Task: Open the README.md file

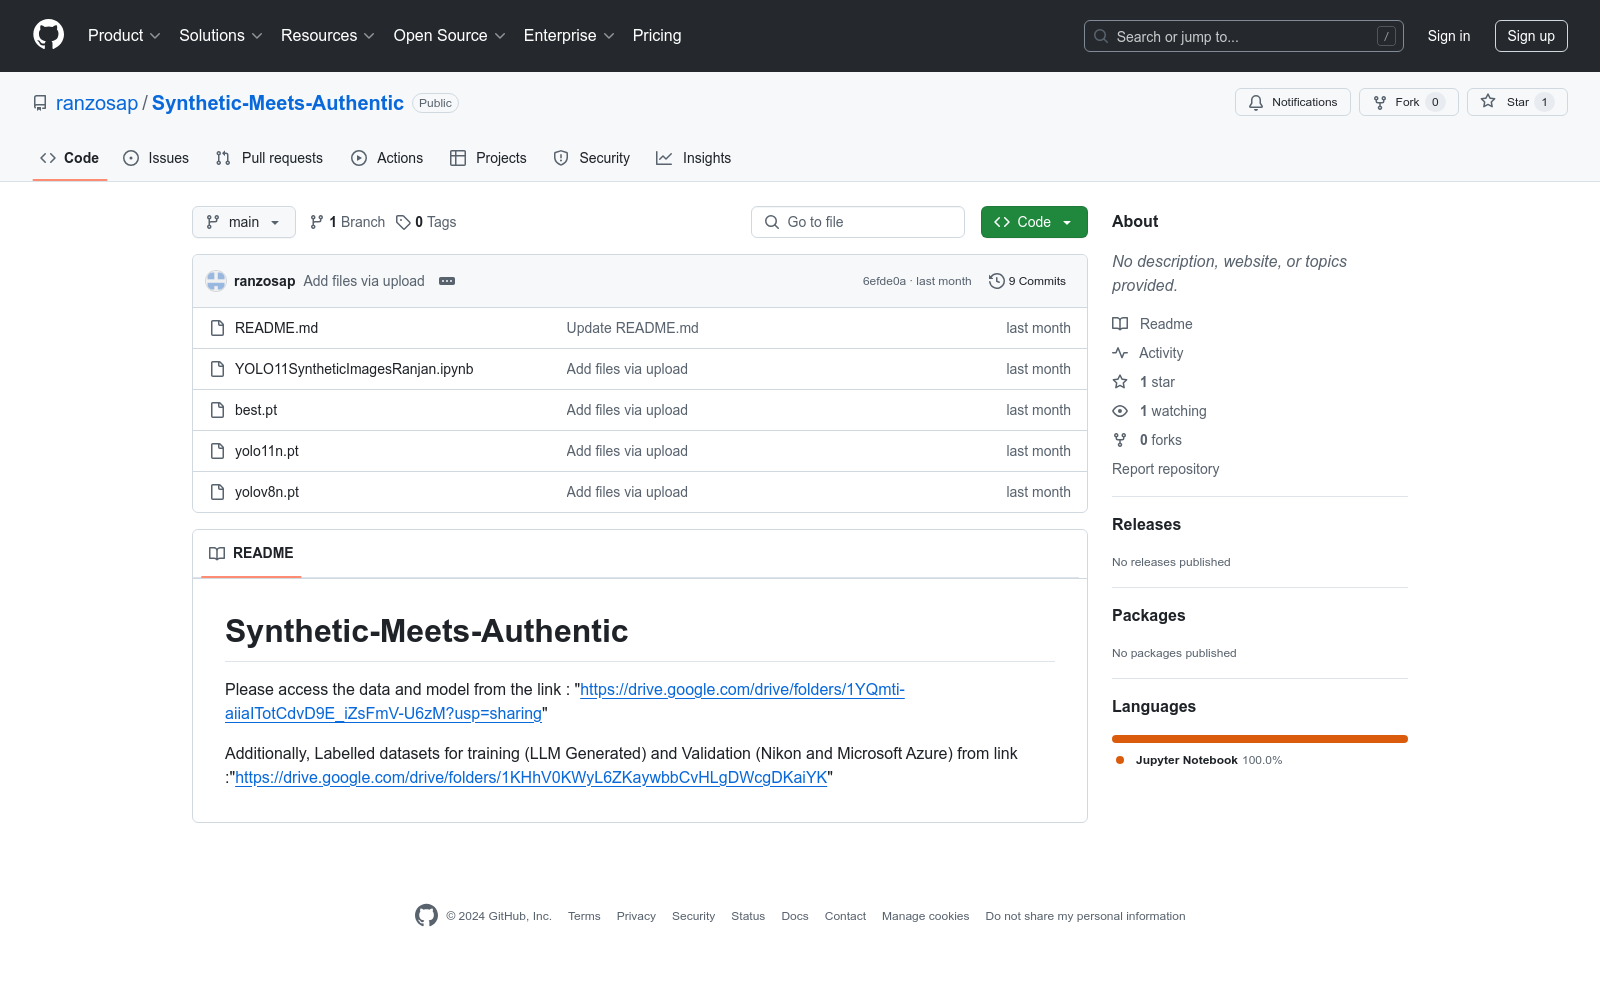Action: coord(276,328)
